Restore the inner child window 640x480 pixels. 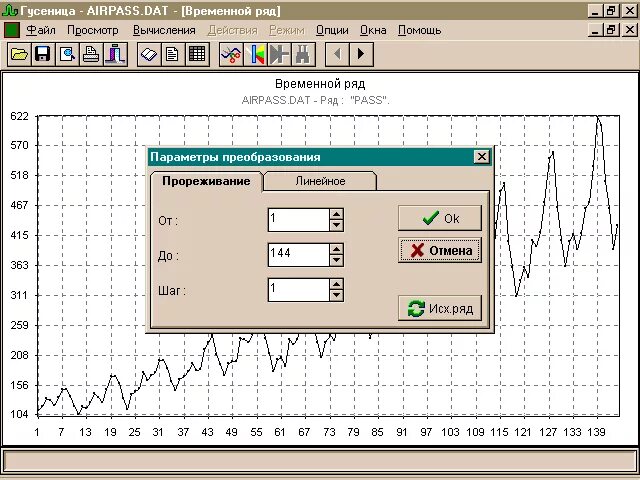[x=611, y=30]
